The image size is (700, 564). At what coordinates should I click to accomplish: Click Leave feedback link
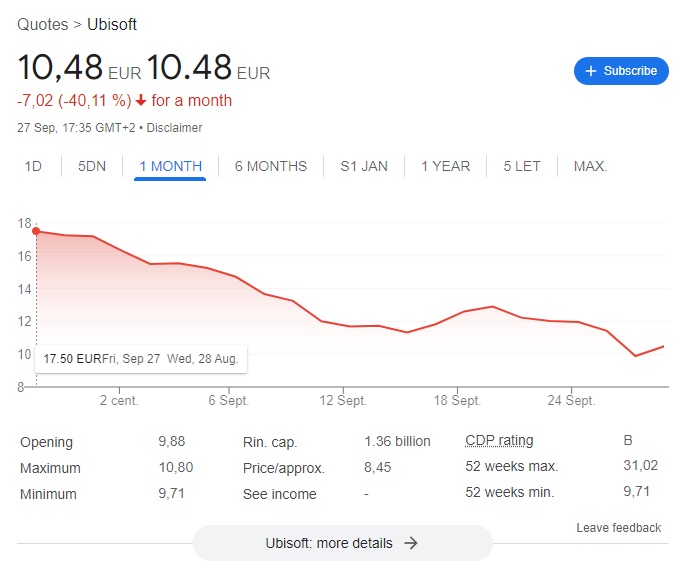point(618,527)
